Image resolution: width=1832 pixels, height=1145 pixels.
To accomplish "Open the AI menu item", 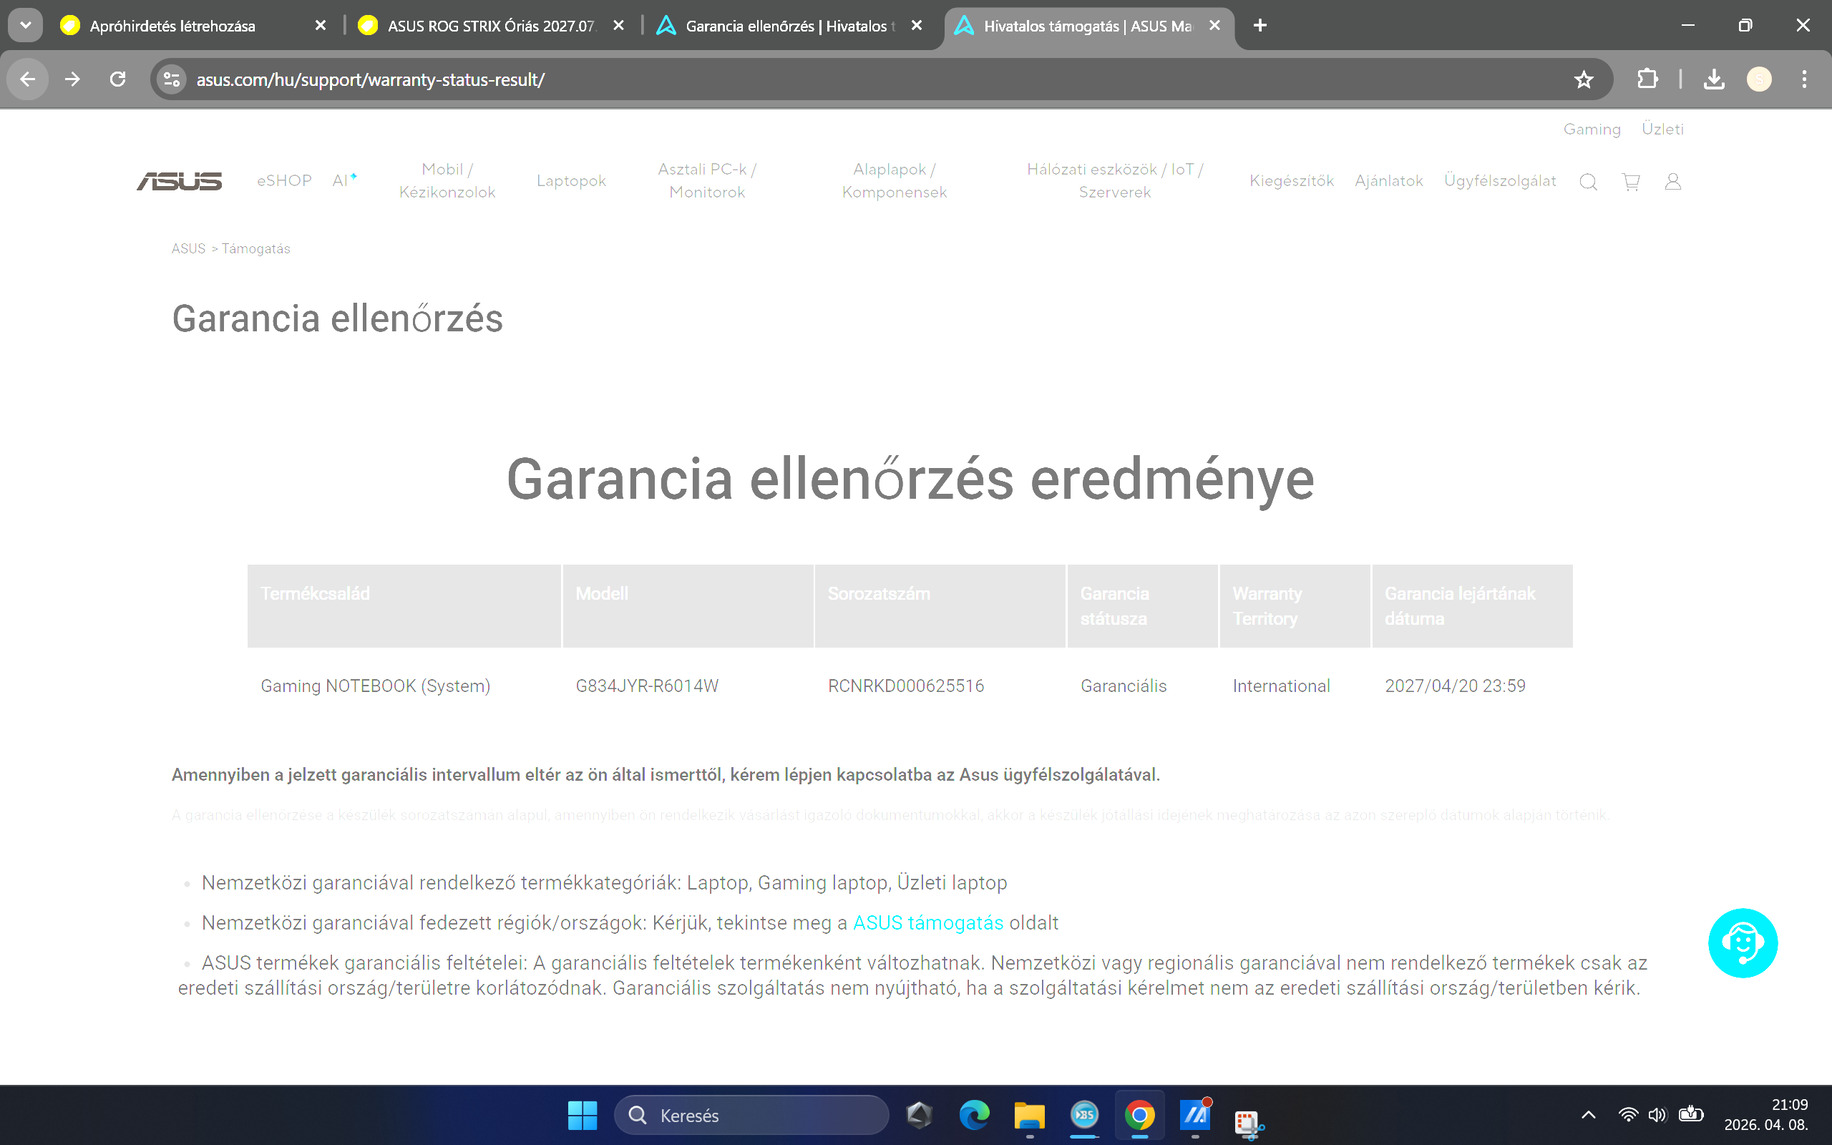I will (x=345, y=181).
